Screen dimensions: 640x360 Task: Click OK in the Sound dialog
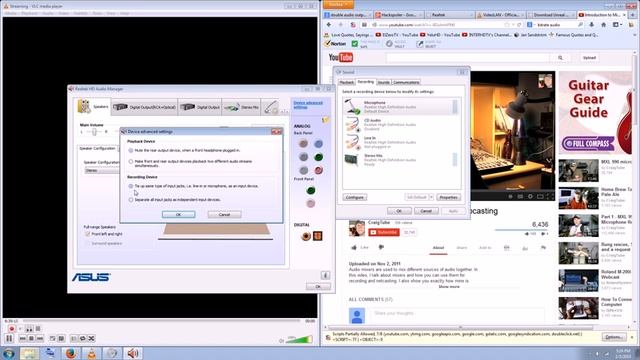(399, 211)
